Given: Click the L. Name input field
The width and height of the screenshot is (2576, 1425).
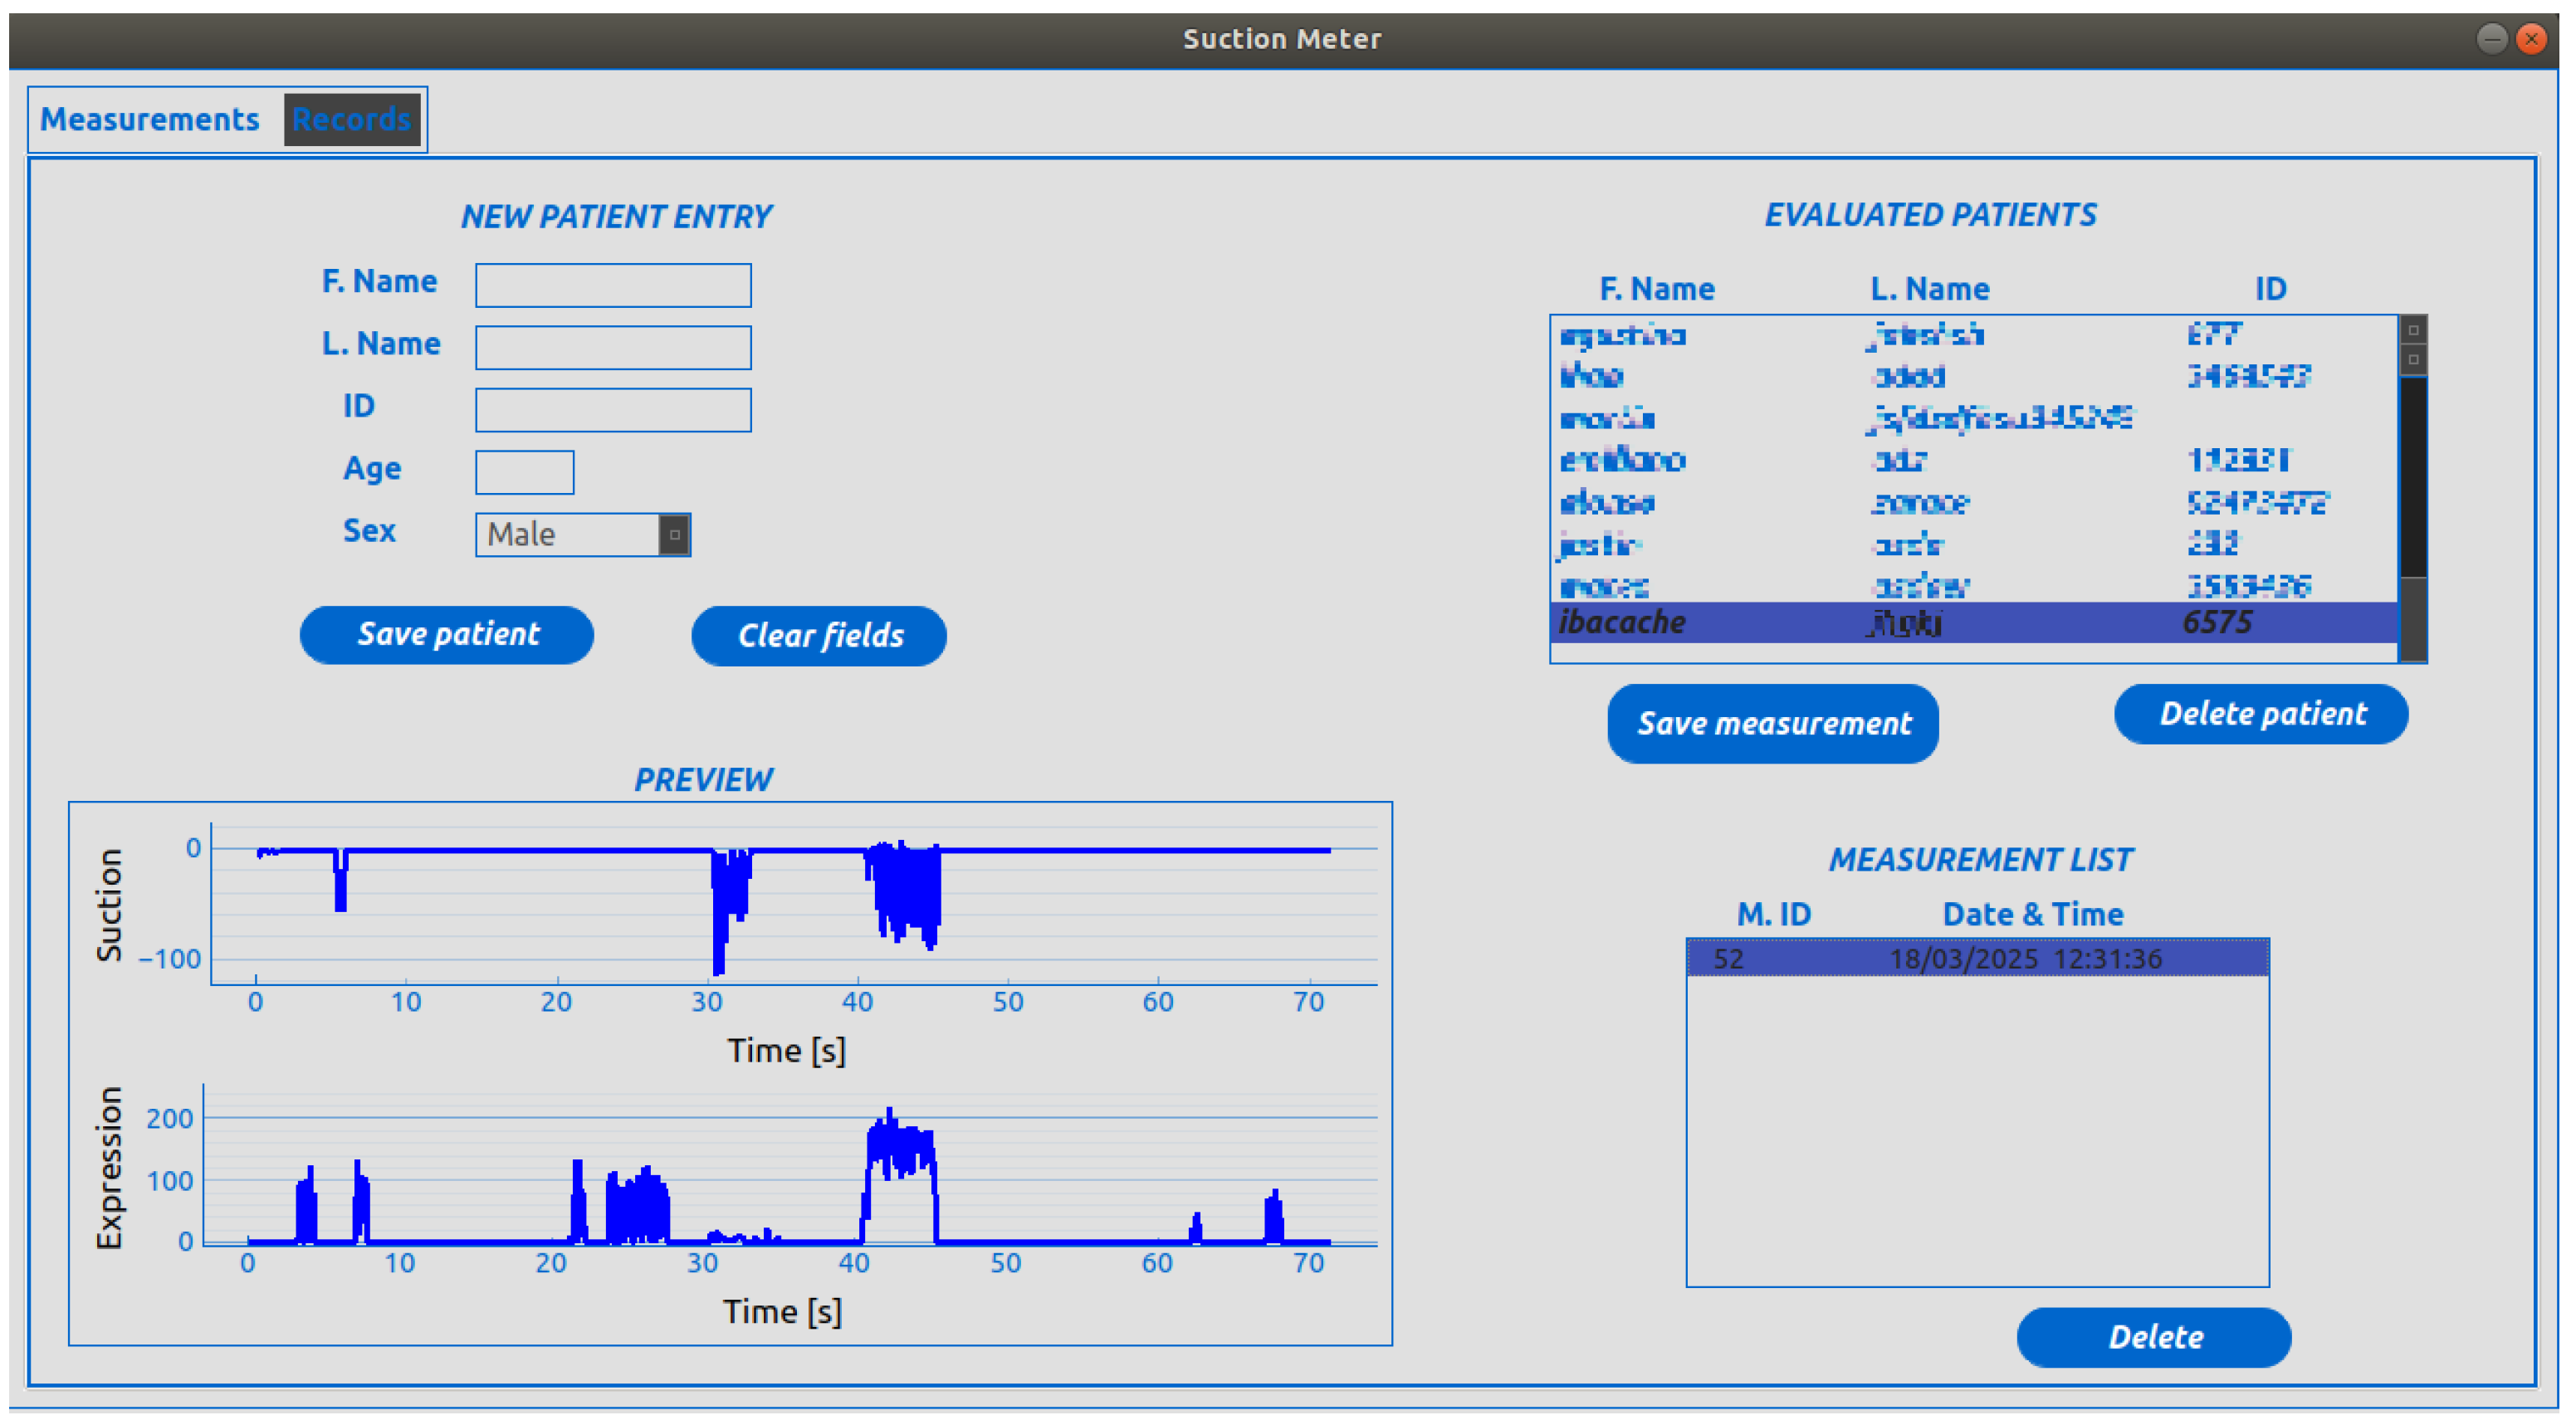Looking at the screenshot, I should click(613, 347).
